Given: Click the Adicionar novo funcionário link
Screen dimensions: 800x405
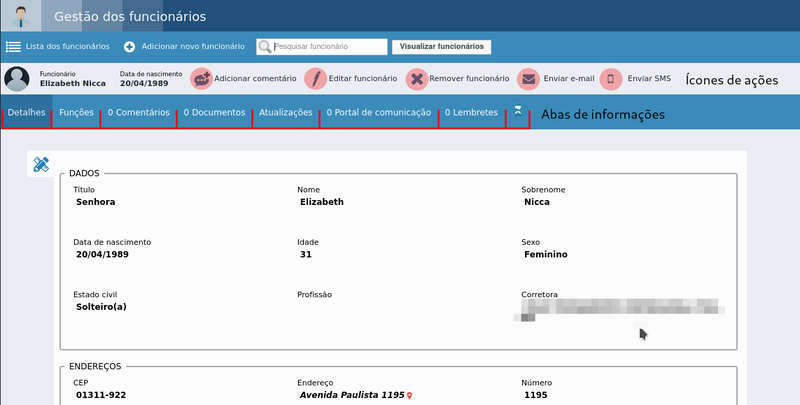Looking at the screenshot, I should [x=193, y=46].
